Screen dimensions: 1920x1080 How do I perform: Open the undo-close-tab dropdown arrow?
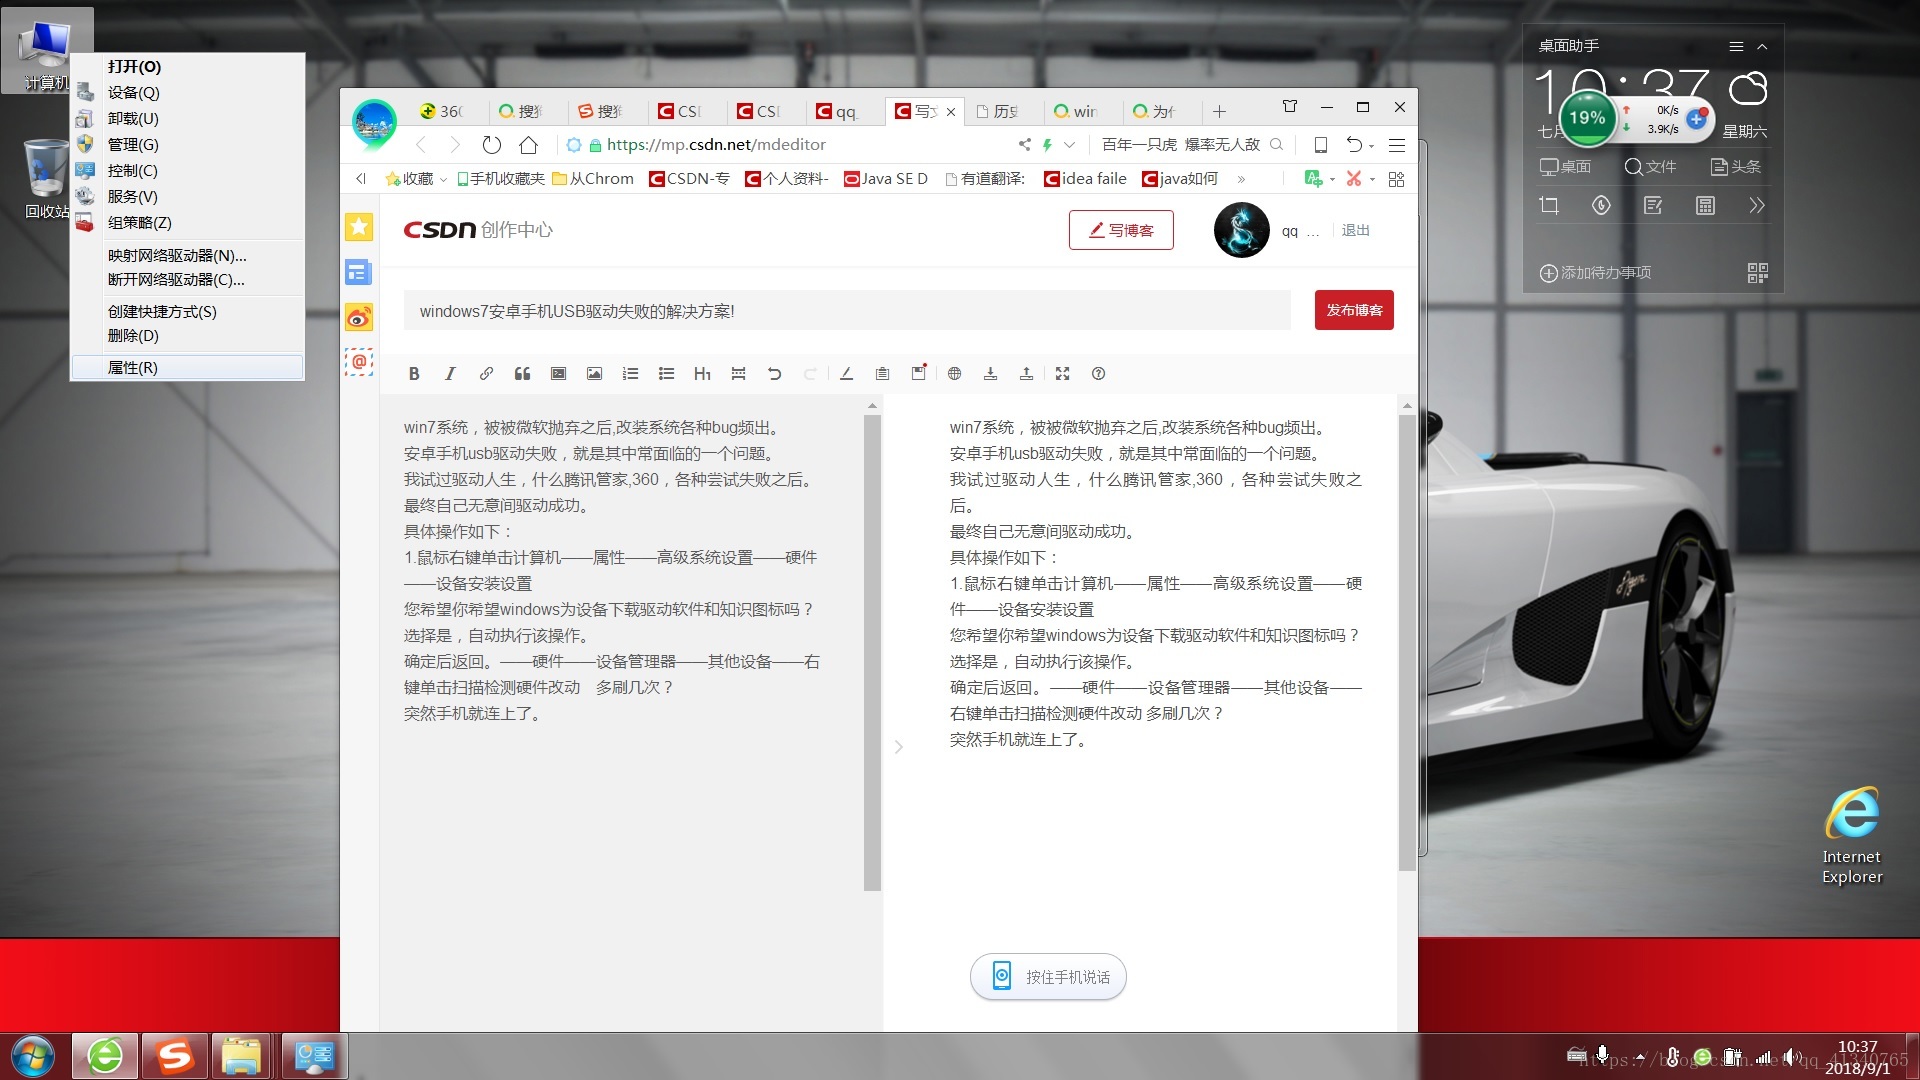(1371, 146)
